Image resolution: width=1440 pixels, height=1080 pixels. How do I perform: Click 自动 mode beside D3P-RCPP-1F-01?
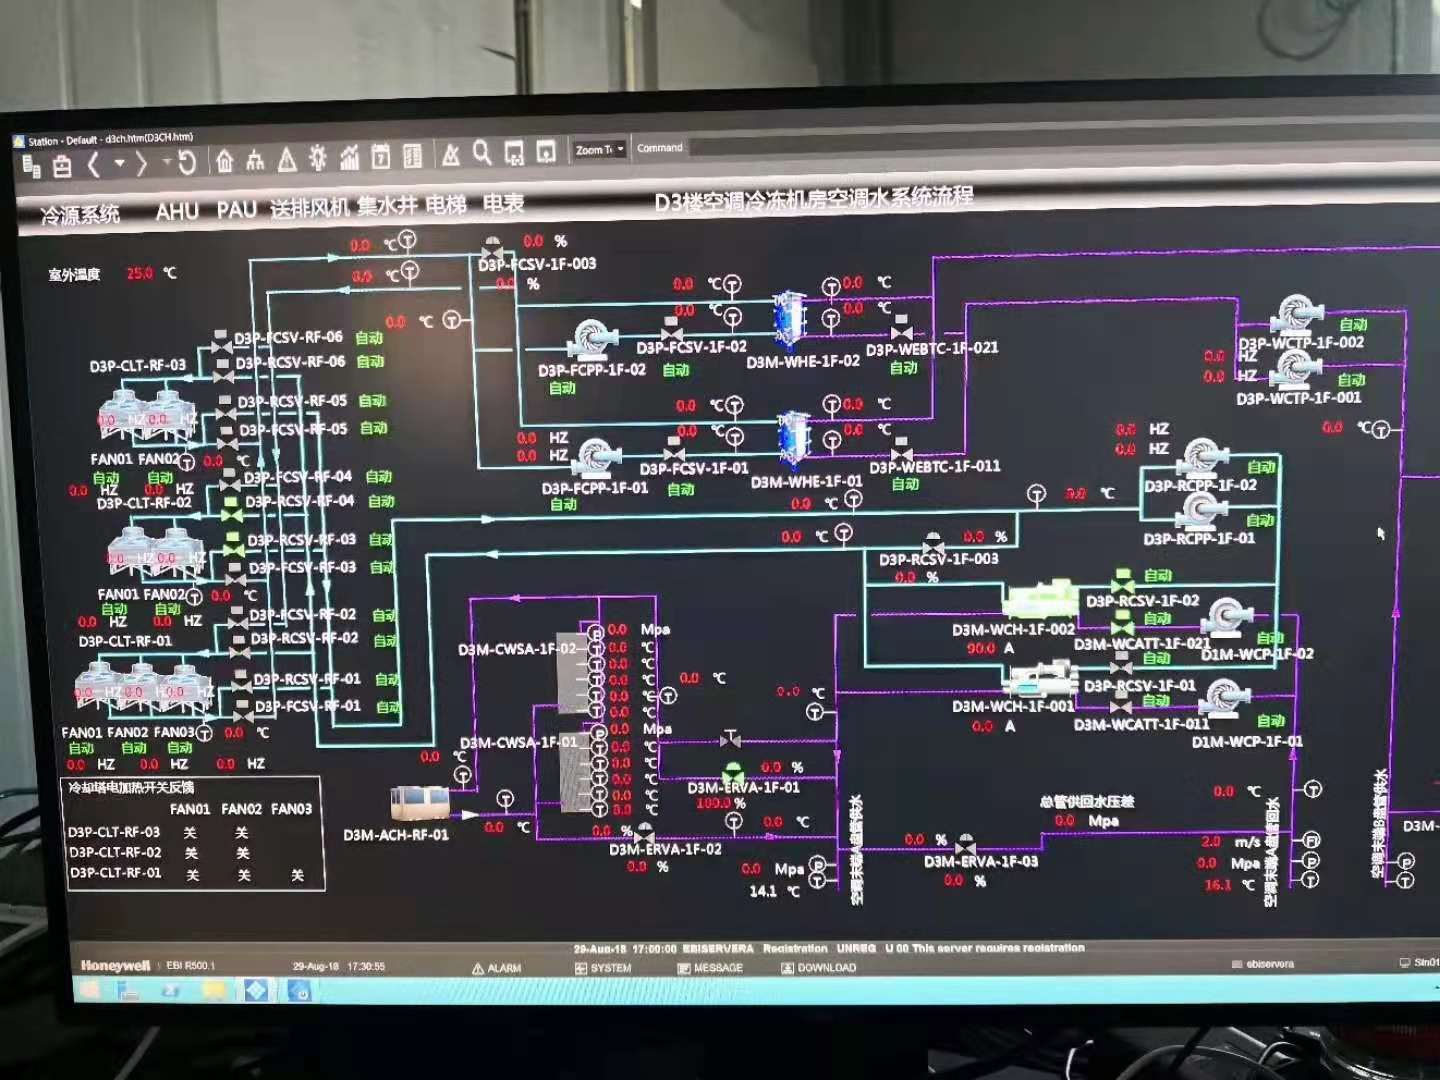click(x=1260, y=520)
